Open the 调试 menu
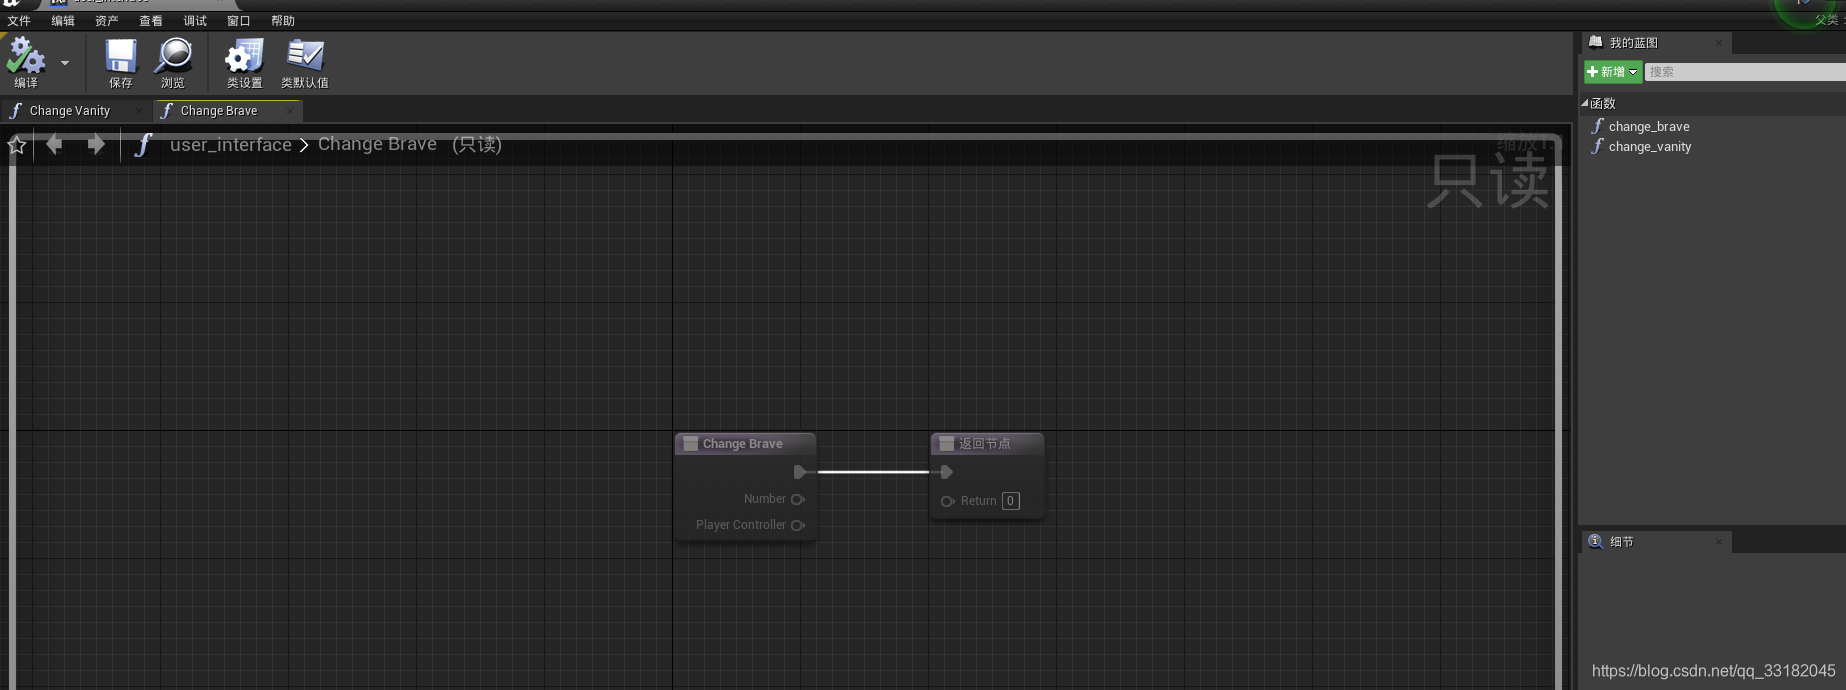The width and height of the screenshot is (1846, 690). [x=195, y=21]
